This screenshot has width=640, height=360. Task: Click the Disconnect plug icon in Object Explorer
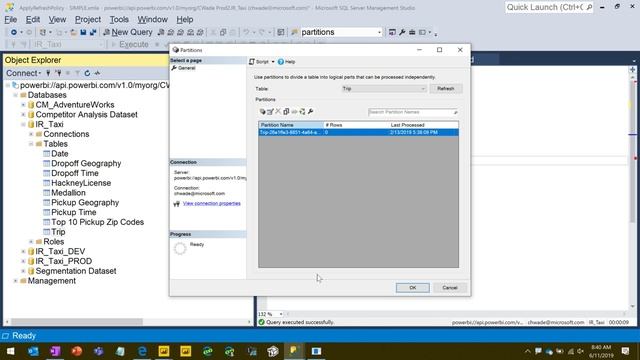coord(58,73)
